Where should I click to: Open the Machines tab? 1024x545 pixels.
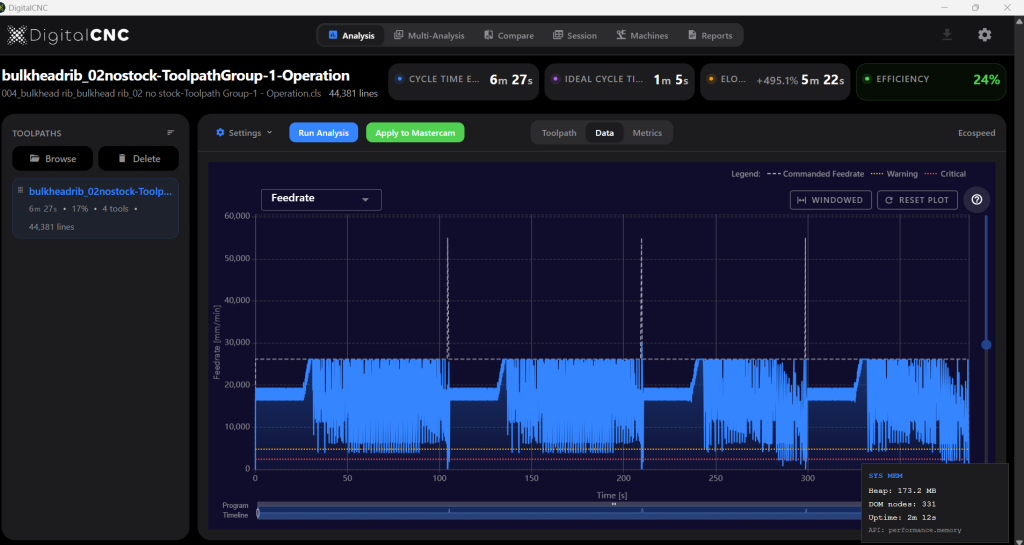tap(642, 35)
